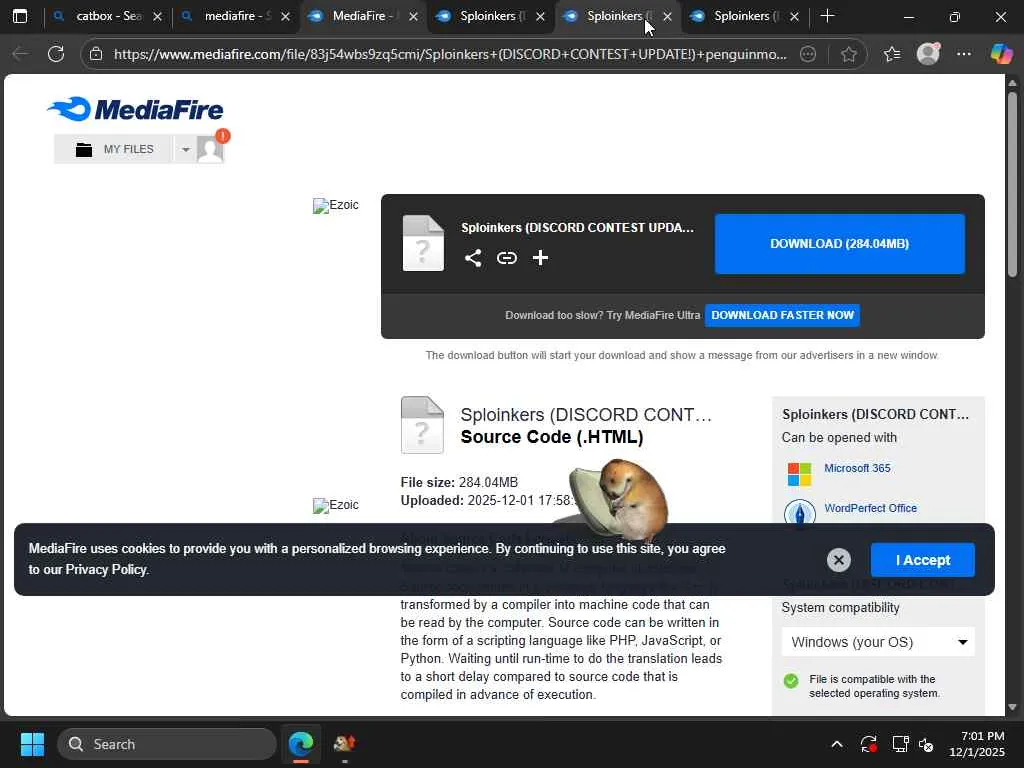1024x768 pixels.
Task: Add page to favorites star icon
Action: click(x=848, y=54)
